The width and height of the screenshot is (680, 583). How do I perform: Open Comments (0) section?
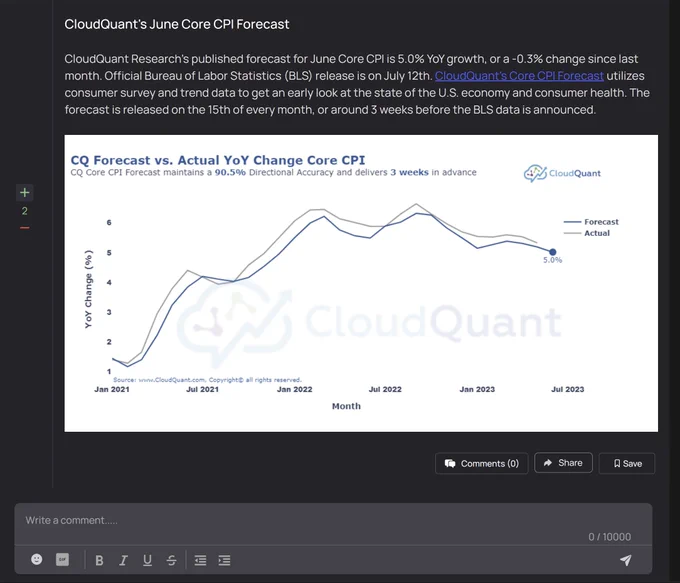tap(481, 463)
